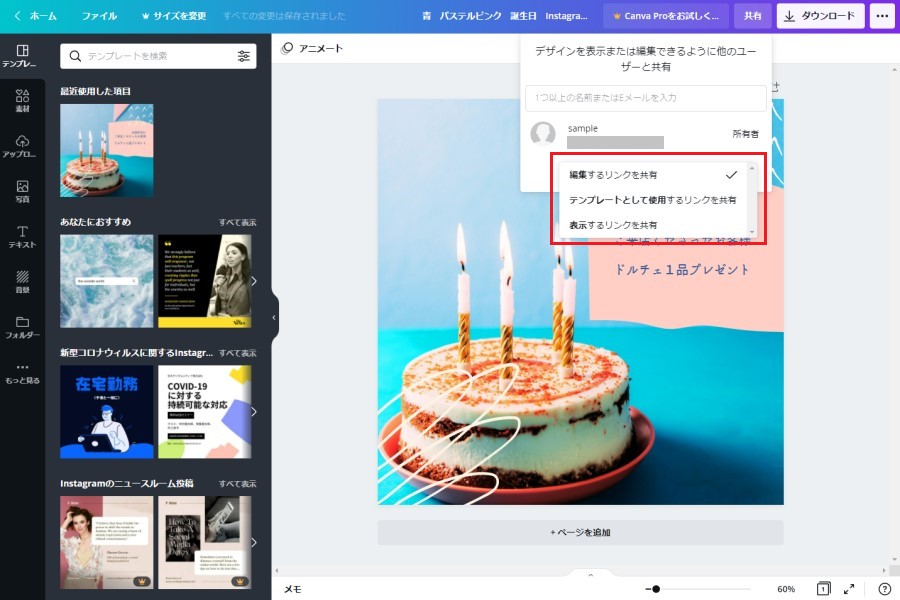
Task: Click the ダウンロード button
Action: (820, 16)
